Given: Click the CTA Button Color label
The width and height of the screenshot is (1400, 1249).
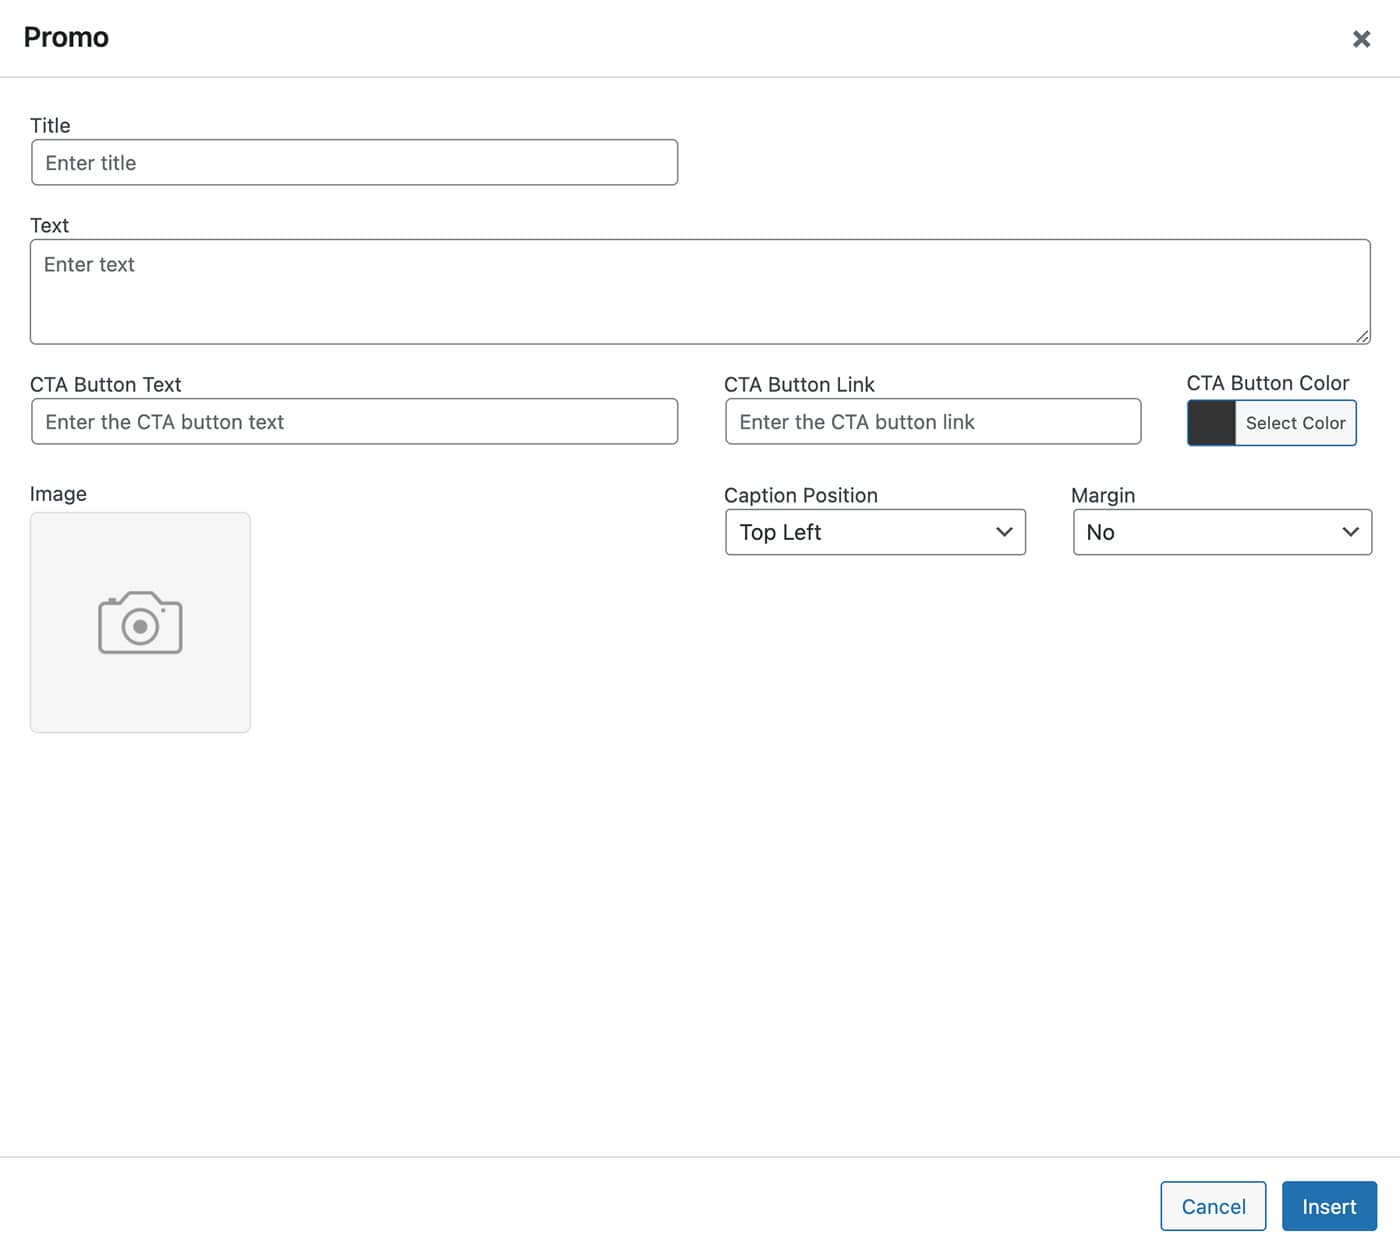Looking at the screenshot, I should (1267, 383).
